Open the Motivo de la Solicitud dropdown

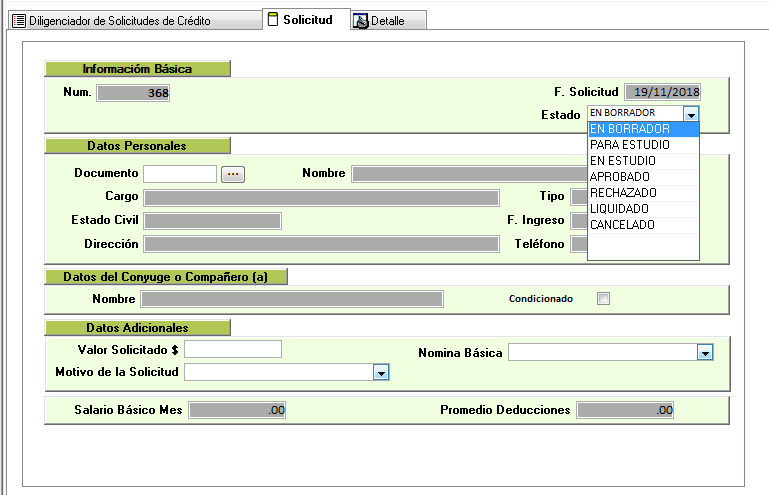pyautogui.click(x=380, y=372)
